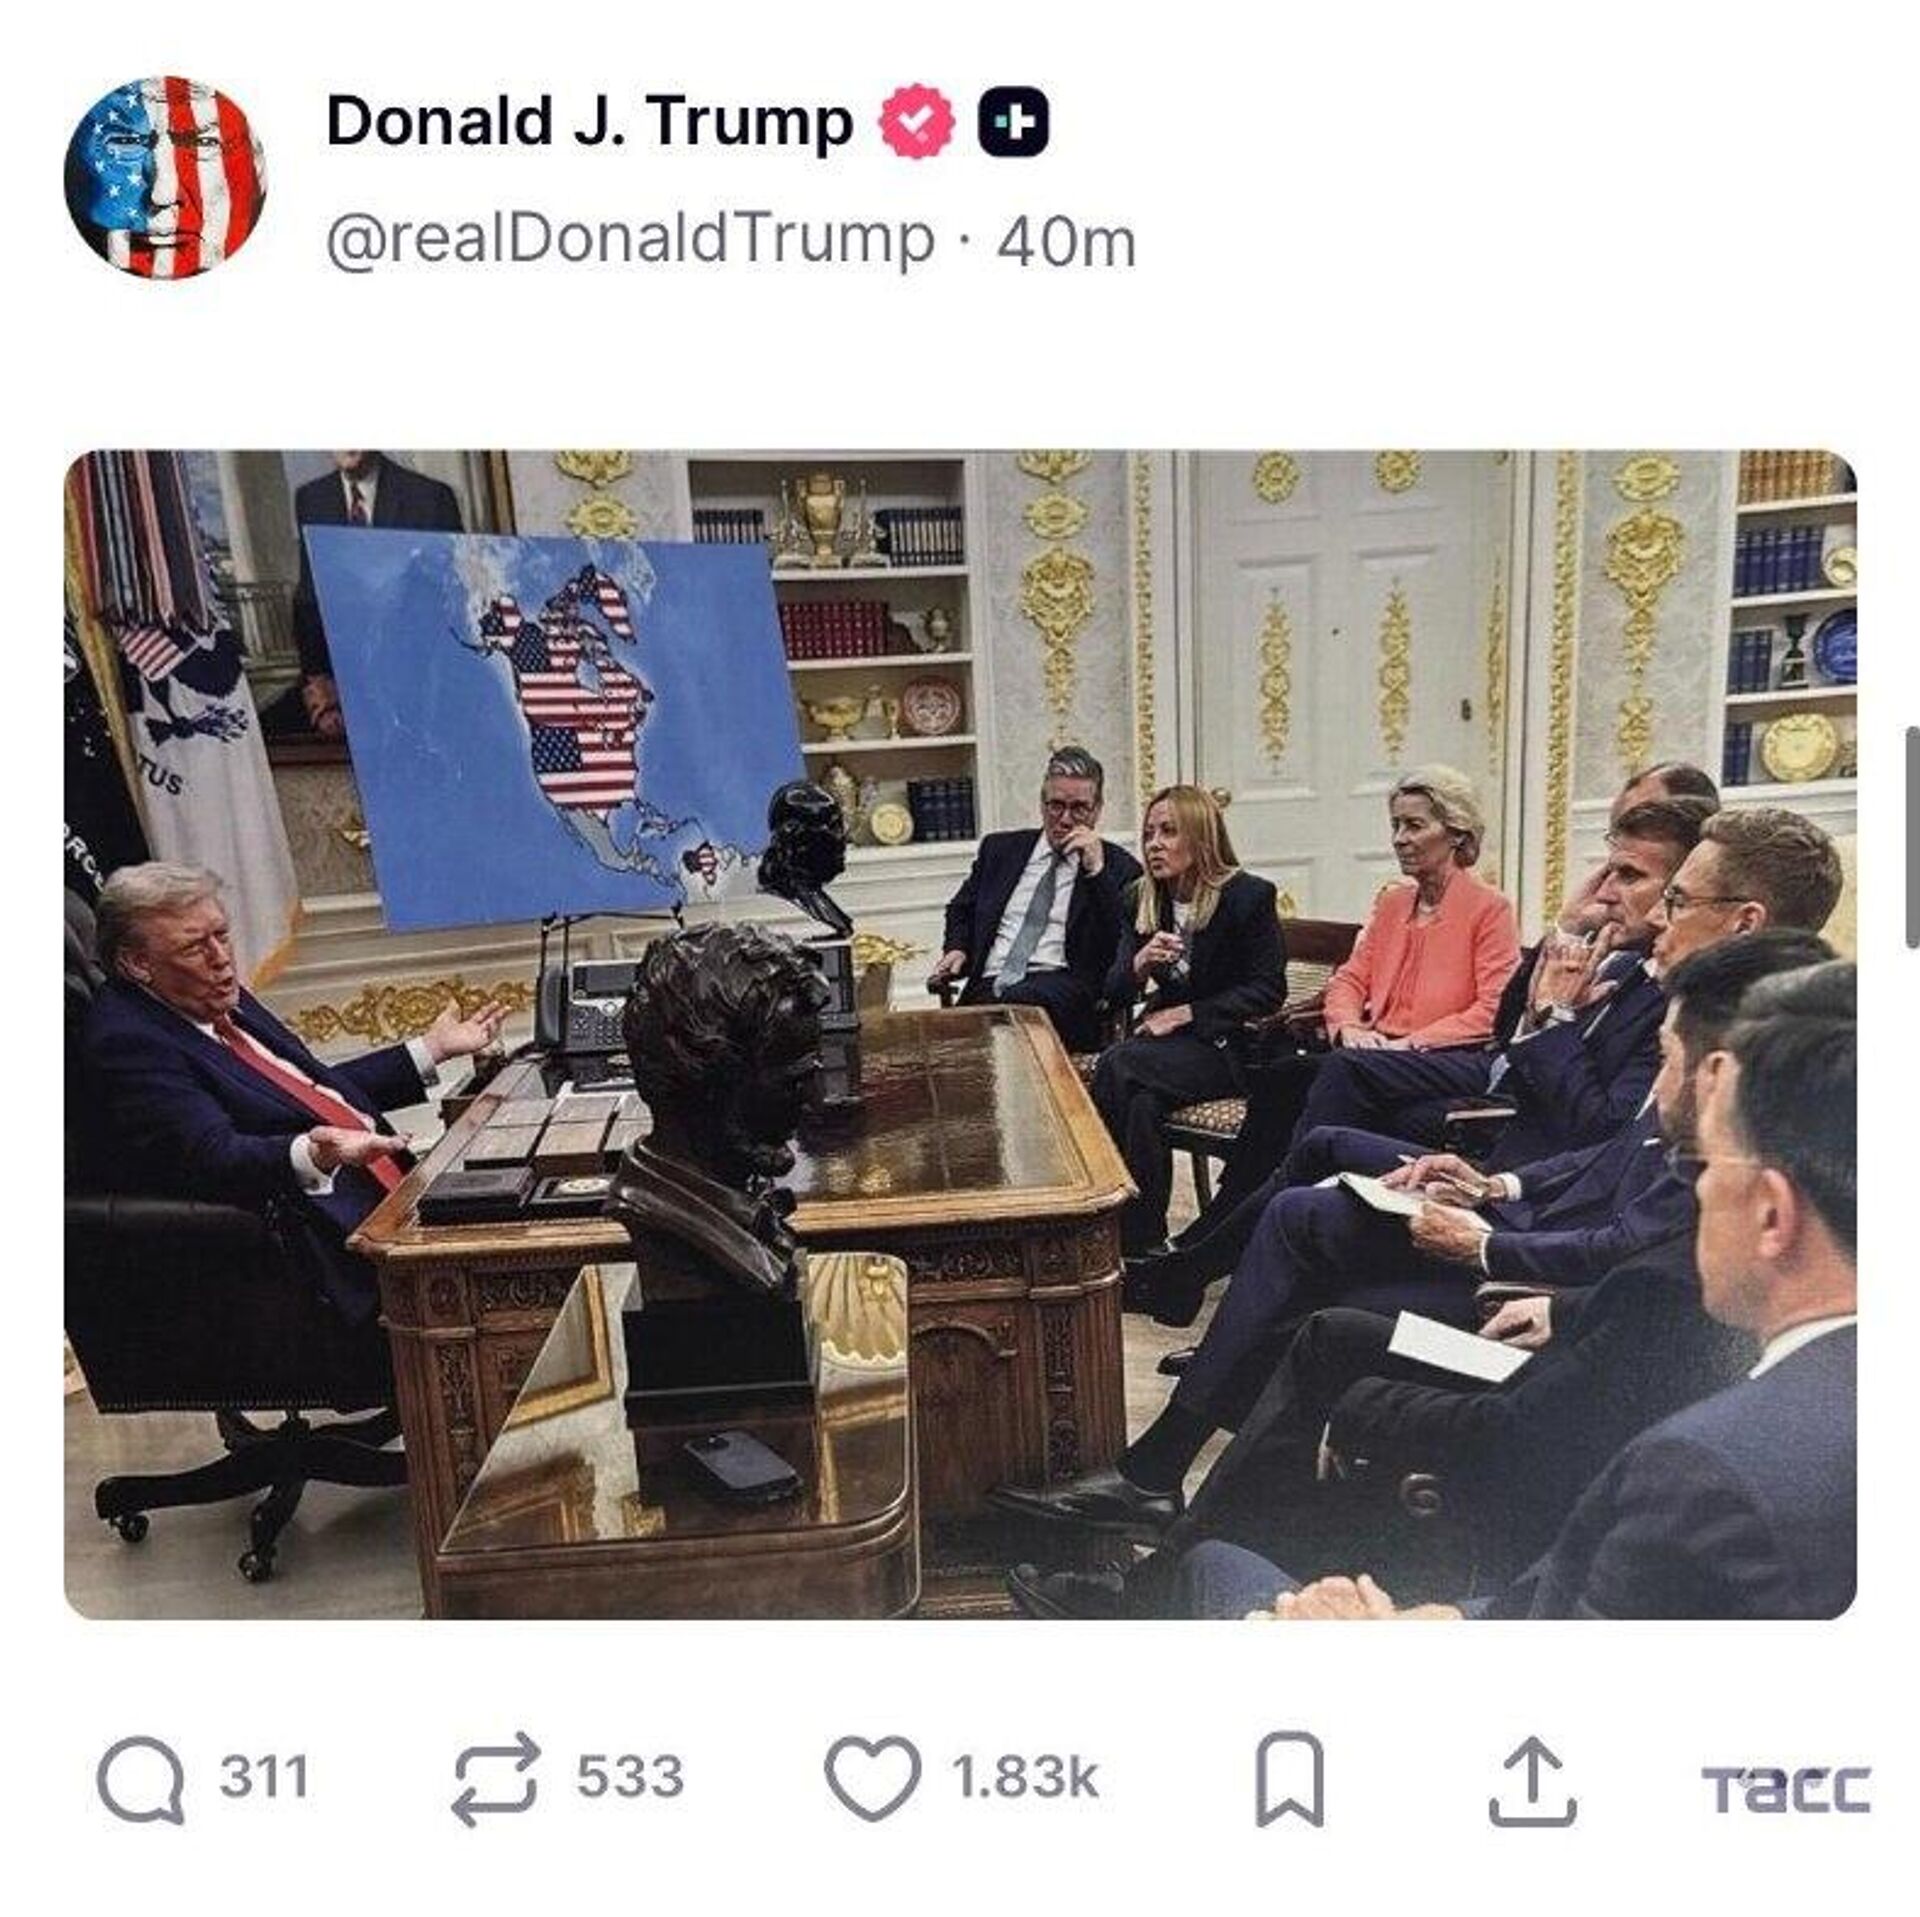Click the 40m post timestamp

1066,243
